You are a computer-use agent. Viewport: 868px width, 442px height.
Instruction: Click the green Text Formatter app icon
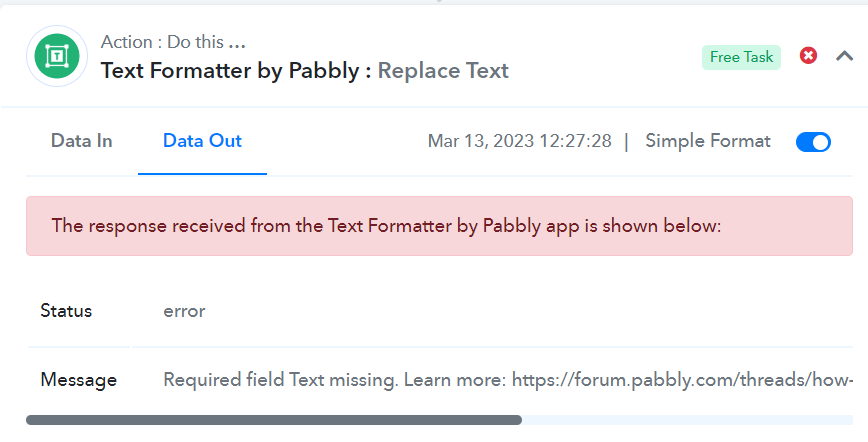pos(57,56)
